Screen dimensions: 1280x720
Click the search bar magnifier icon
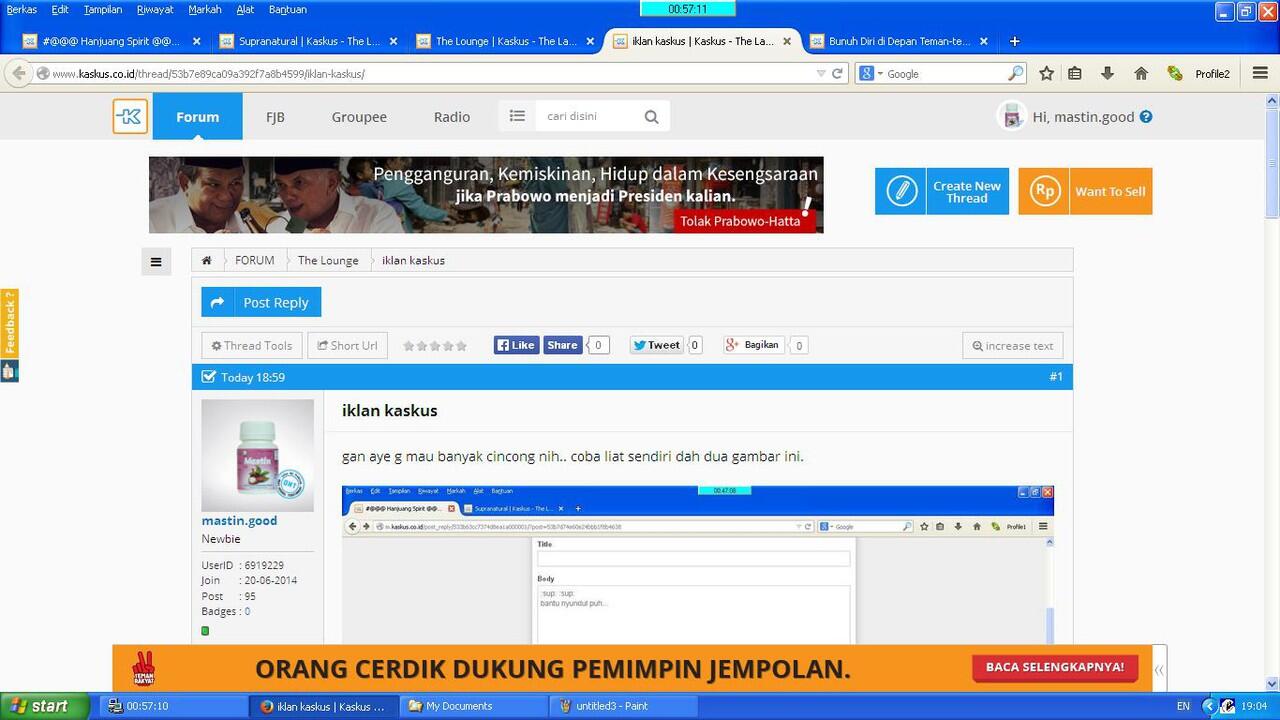coord(1015,73)
